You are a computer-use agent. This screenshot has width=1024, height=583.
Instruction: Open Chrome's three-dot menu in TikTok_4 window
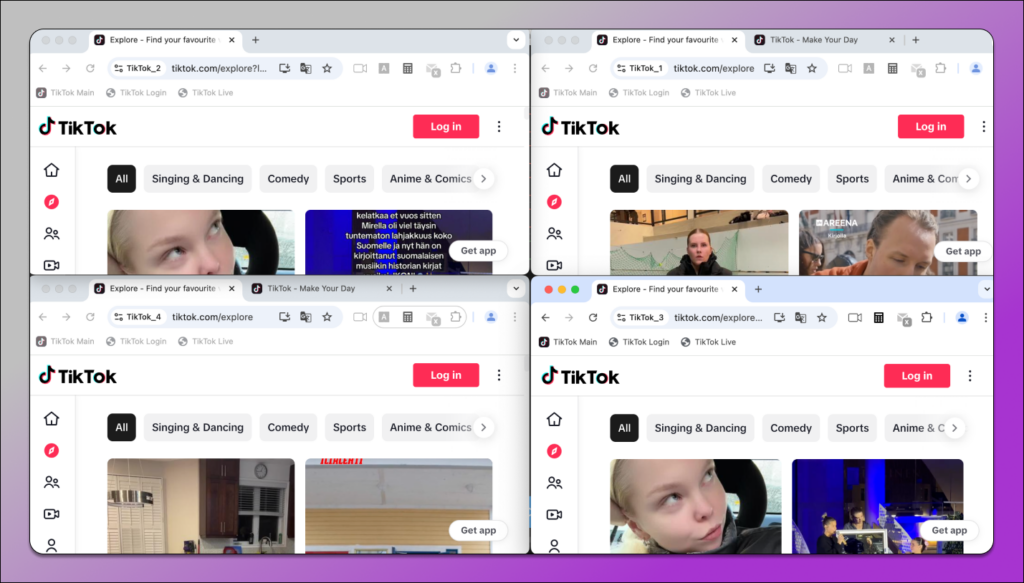[515, 317]
